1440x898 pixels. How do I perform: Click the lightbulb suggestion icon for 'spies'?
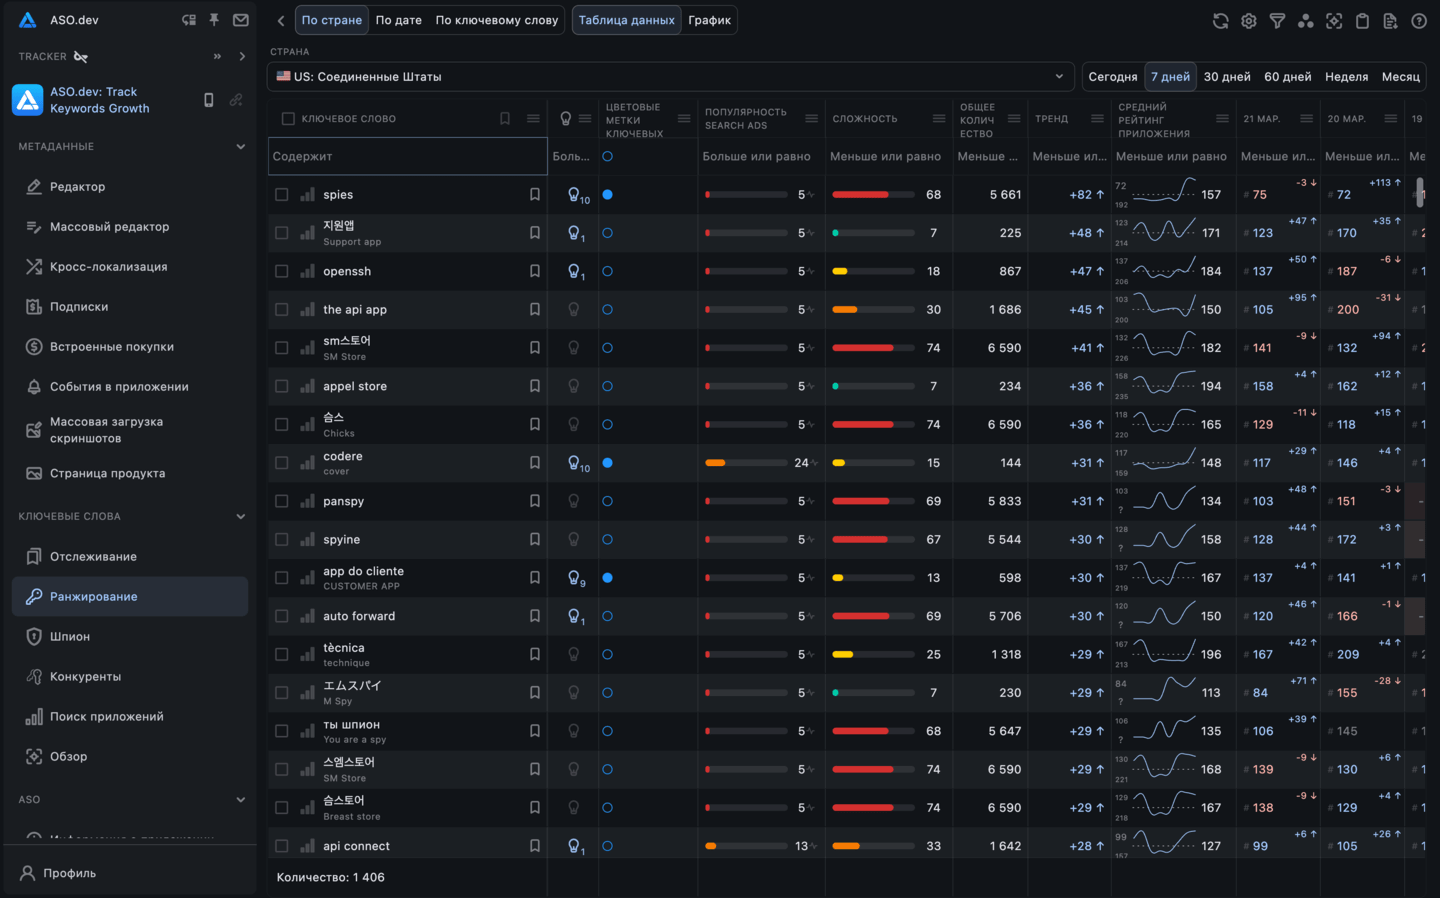pyautogui.click(x=574, y=195)
